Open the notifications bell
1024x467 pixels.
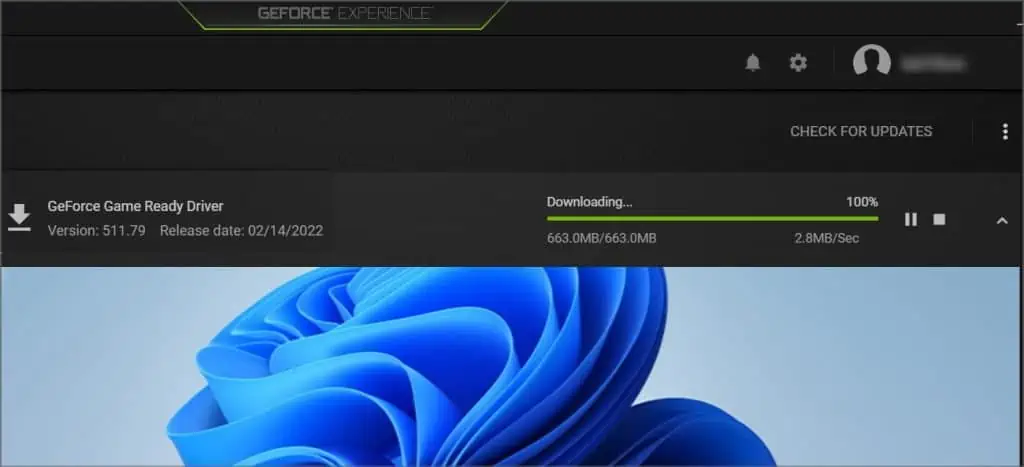(753, 63)
